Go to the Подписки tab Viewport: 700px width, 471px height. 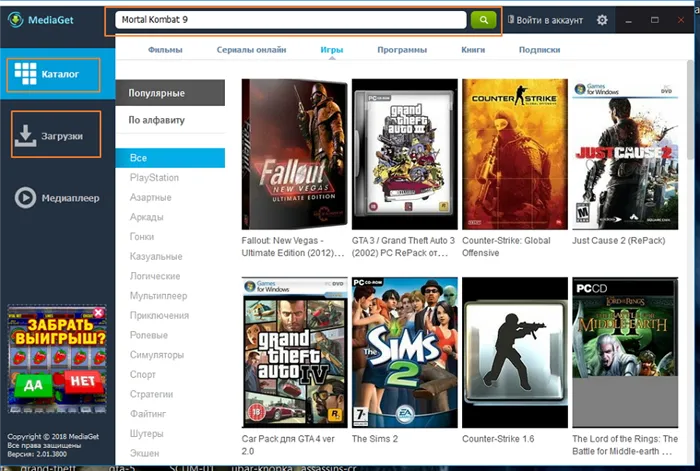click(x=539, y=50)
